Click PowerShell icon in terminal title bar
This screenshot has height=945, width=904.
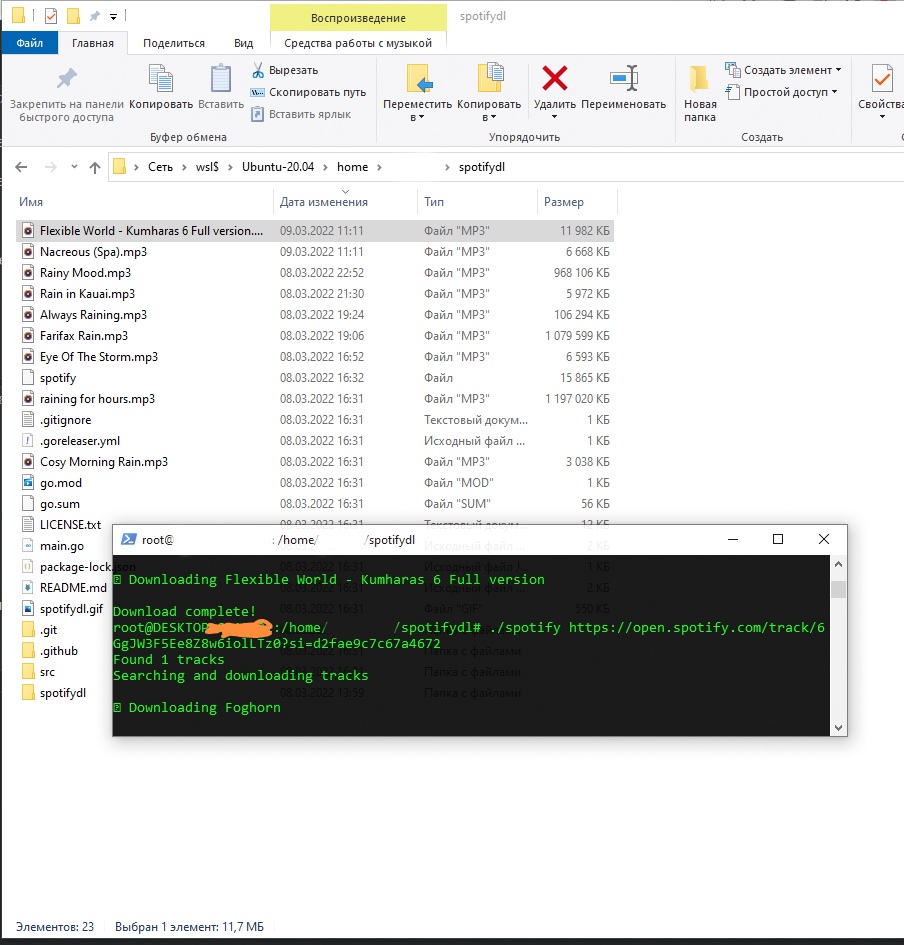tap(128, 539)
